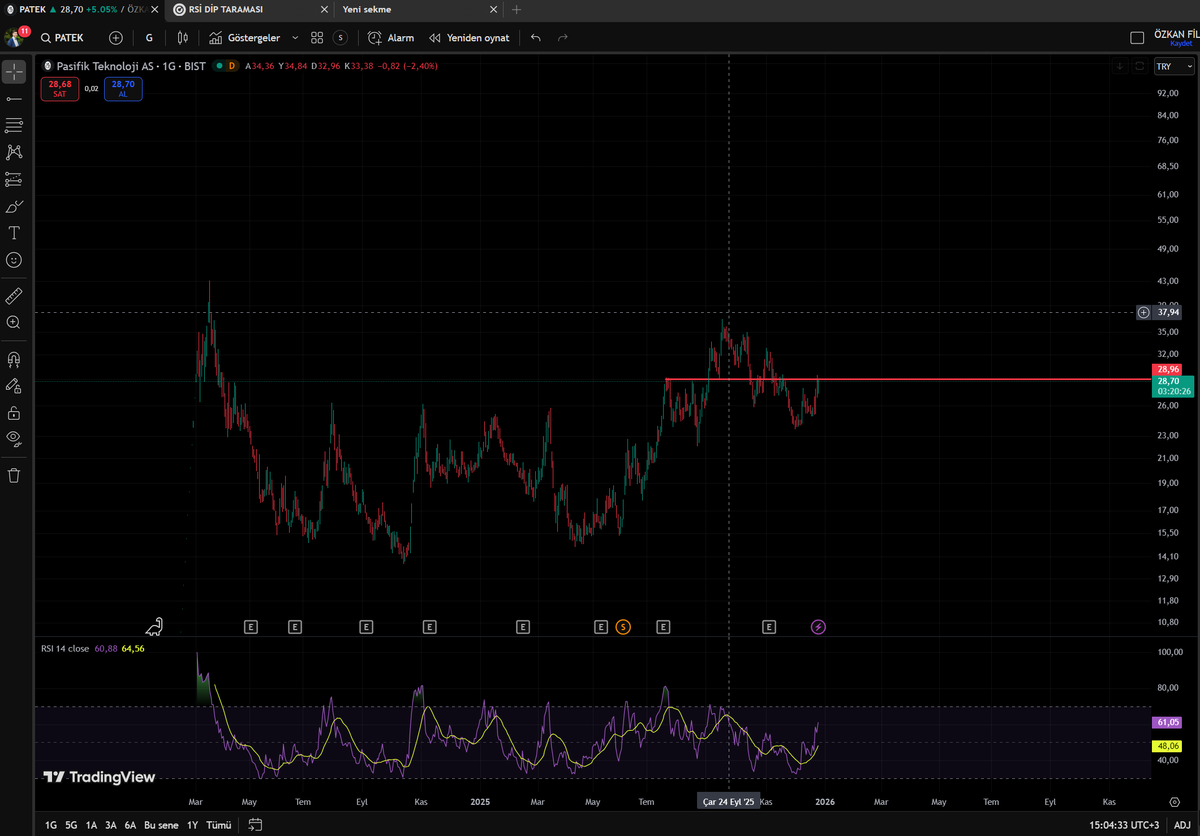The image size is (1200, 836).
Task: Switch to PATEK browser tab
Action: 80,9
